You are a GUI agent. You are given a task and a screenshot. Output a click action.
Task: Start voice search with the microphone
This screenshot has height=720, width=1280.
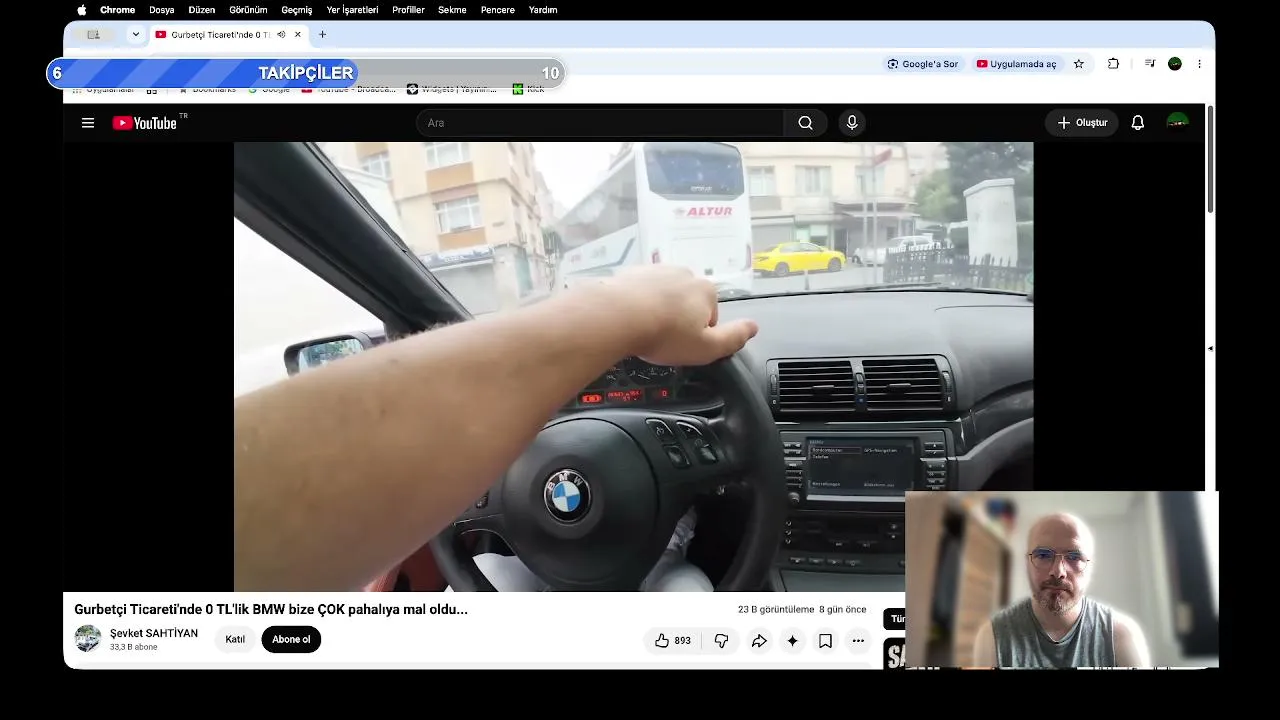coord(852,123)
